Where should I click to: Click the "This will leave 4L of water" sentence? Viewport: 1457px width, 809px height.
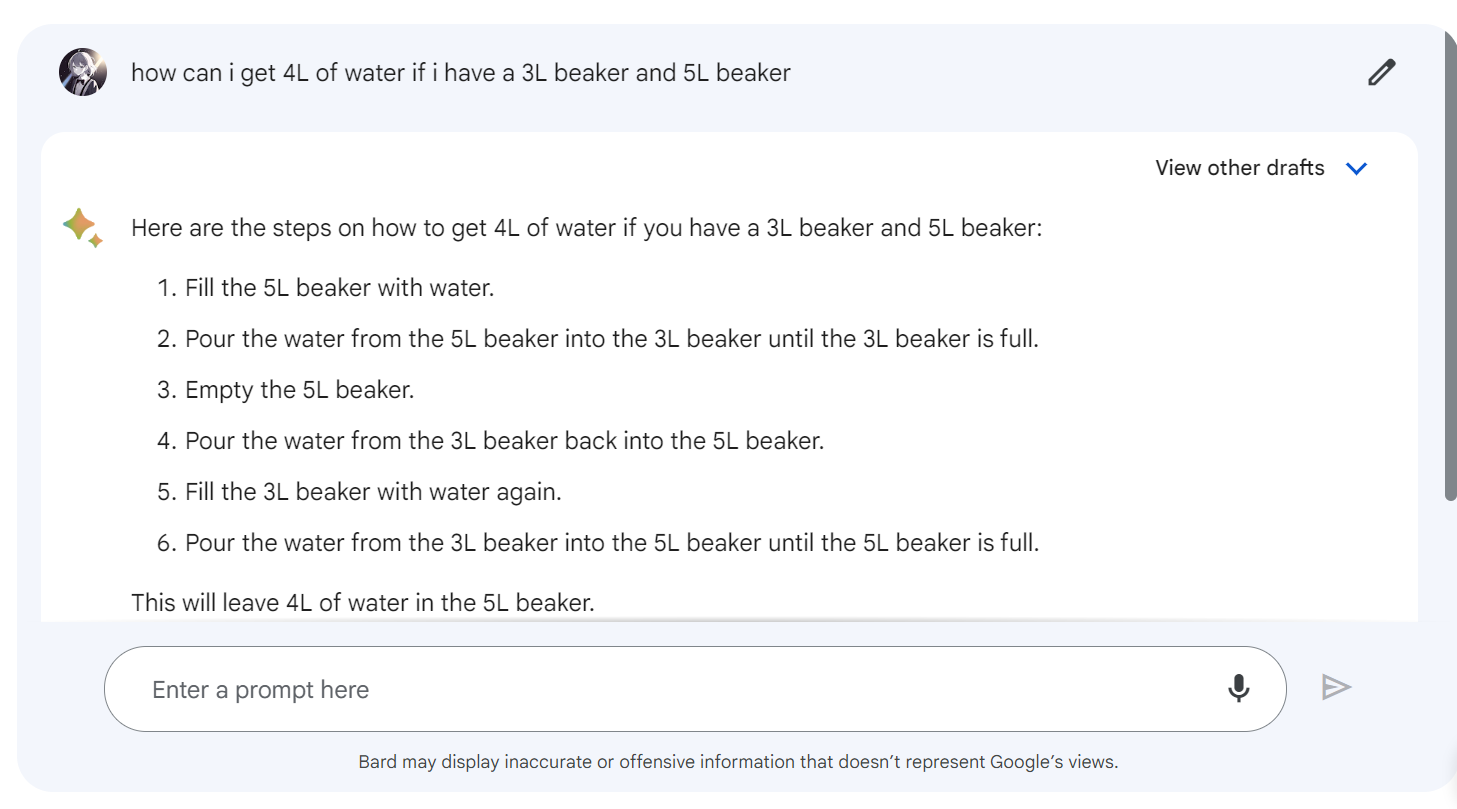(363, 602)
